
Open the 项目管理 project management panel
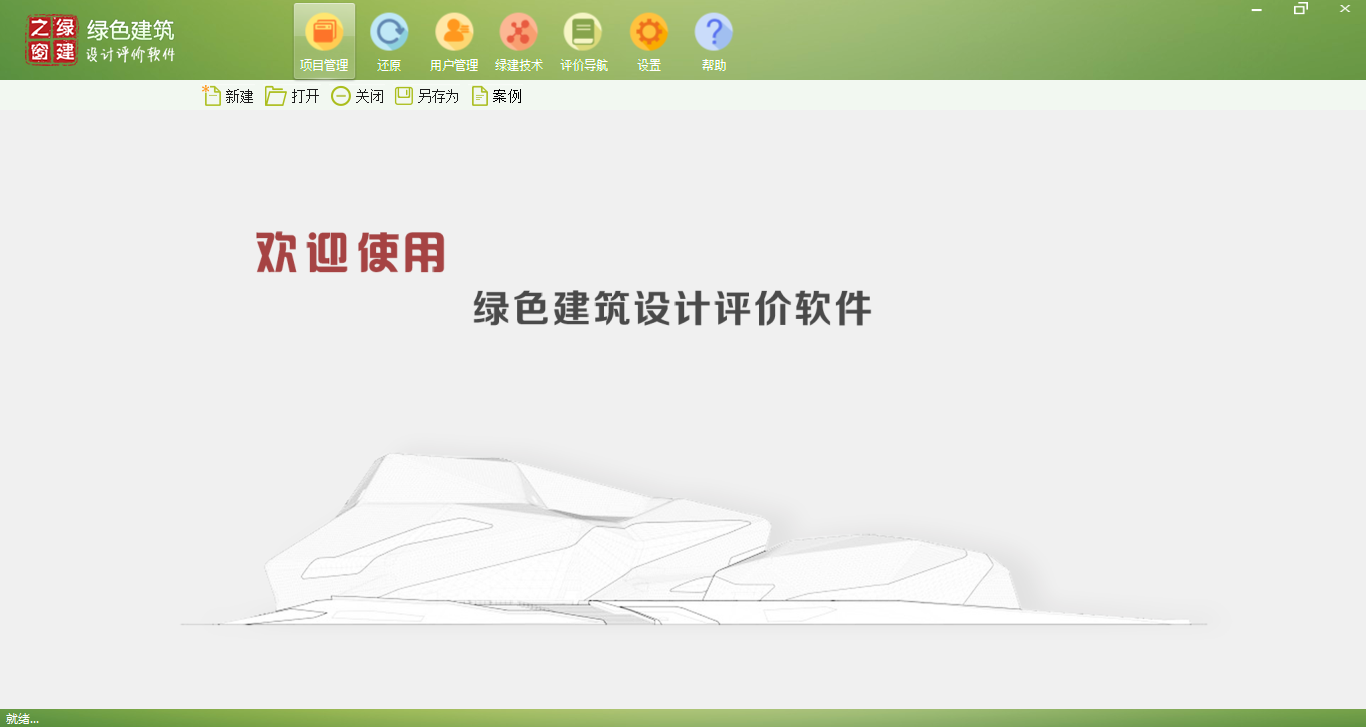pyautogui.click(x=323, y=40)
